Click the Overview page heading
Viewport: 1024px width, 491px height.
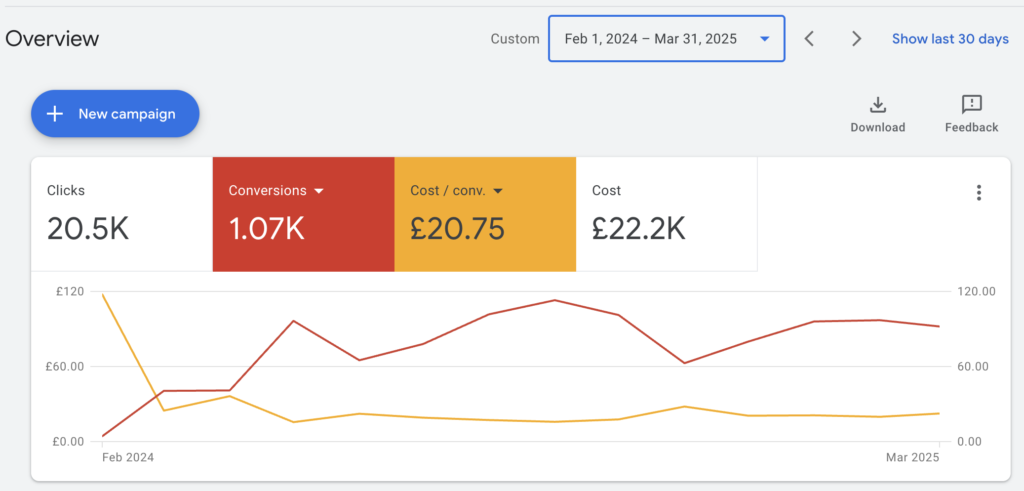pyautogui.click(x=52, y=39)
